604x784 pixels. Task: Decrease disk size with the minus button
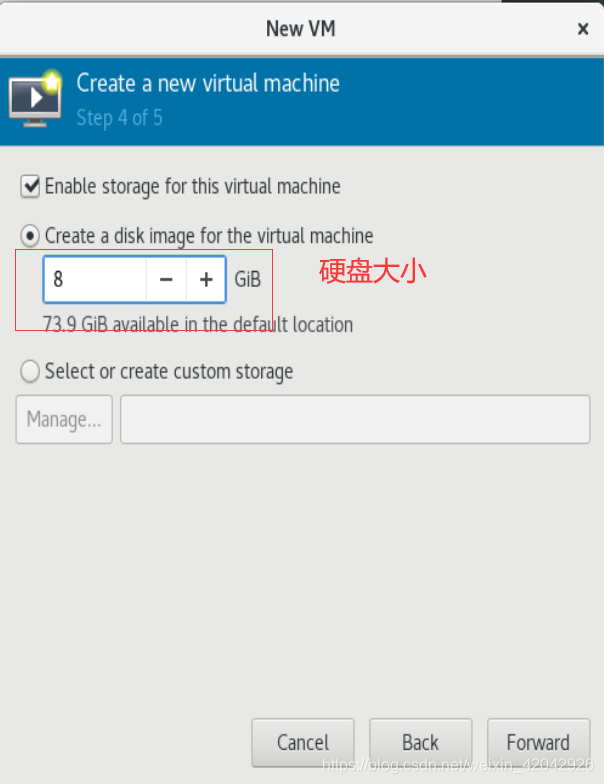coord(166,280)
